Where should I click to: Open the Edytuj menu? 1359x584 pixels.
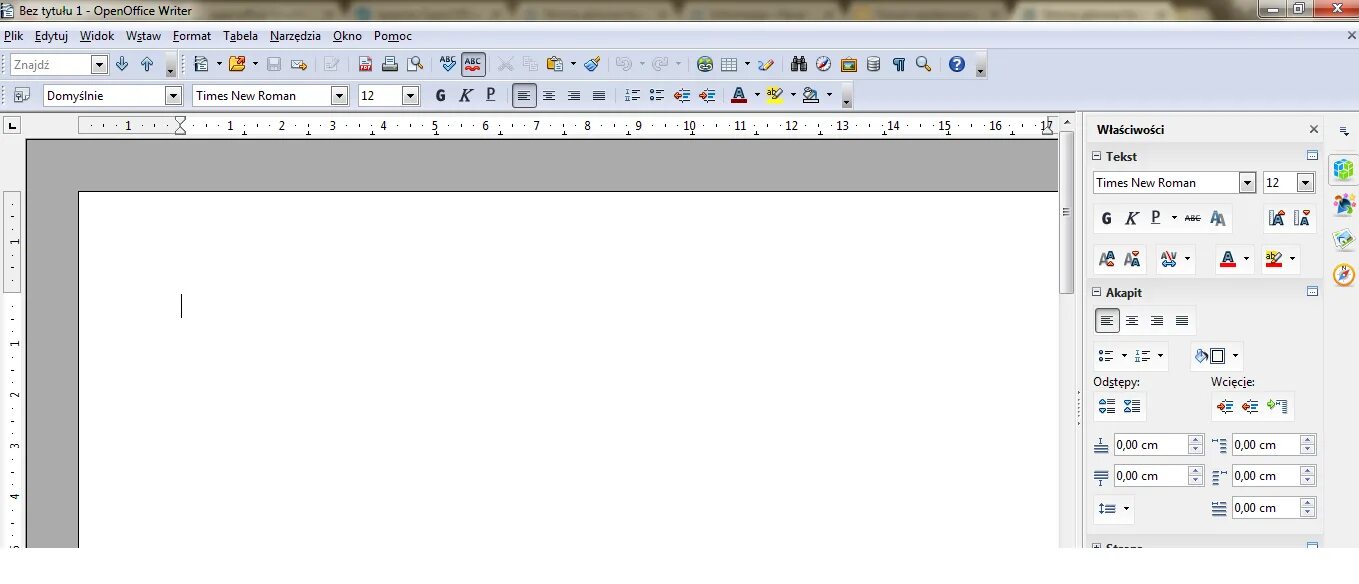51,35
